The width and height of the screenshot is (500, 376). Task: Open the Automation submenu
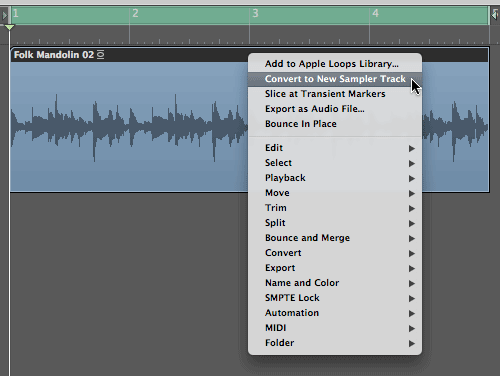[335, 313]
